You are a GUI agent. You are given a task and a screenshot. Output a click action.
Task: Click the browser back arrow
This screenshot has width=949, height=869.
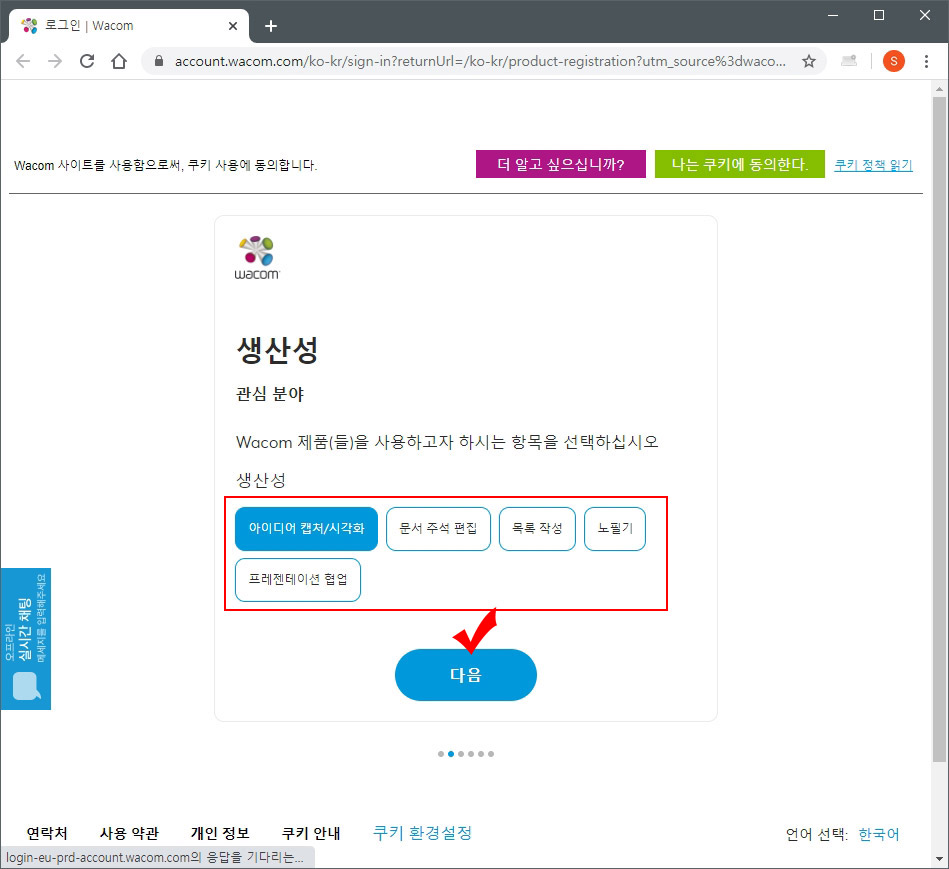point(23,60)
